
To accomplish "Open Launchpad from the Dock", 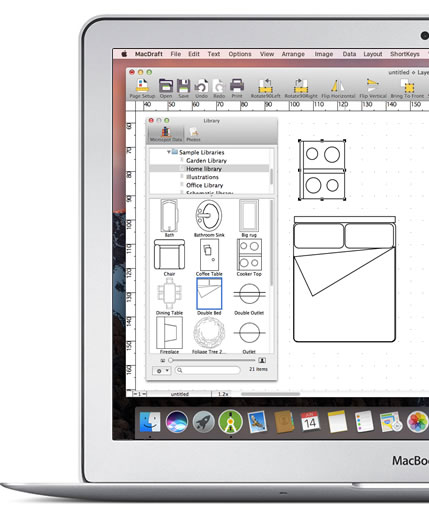I will point(203,421).
